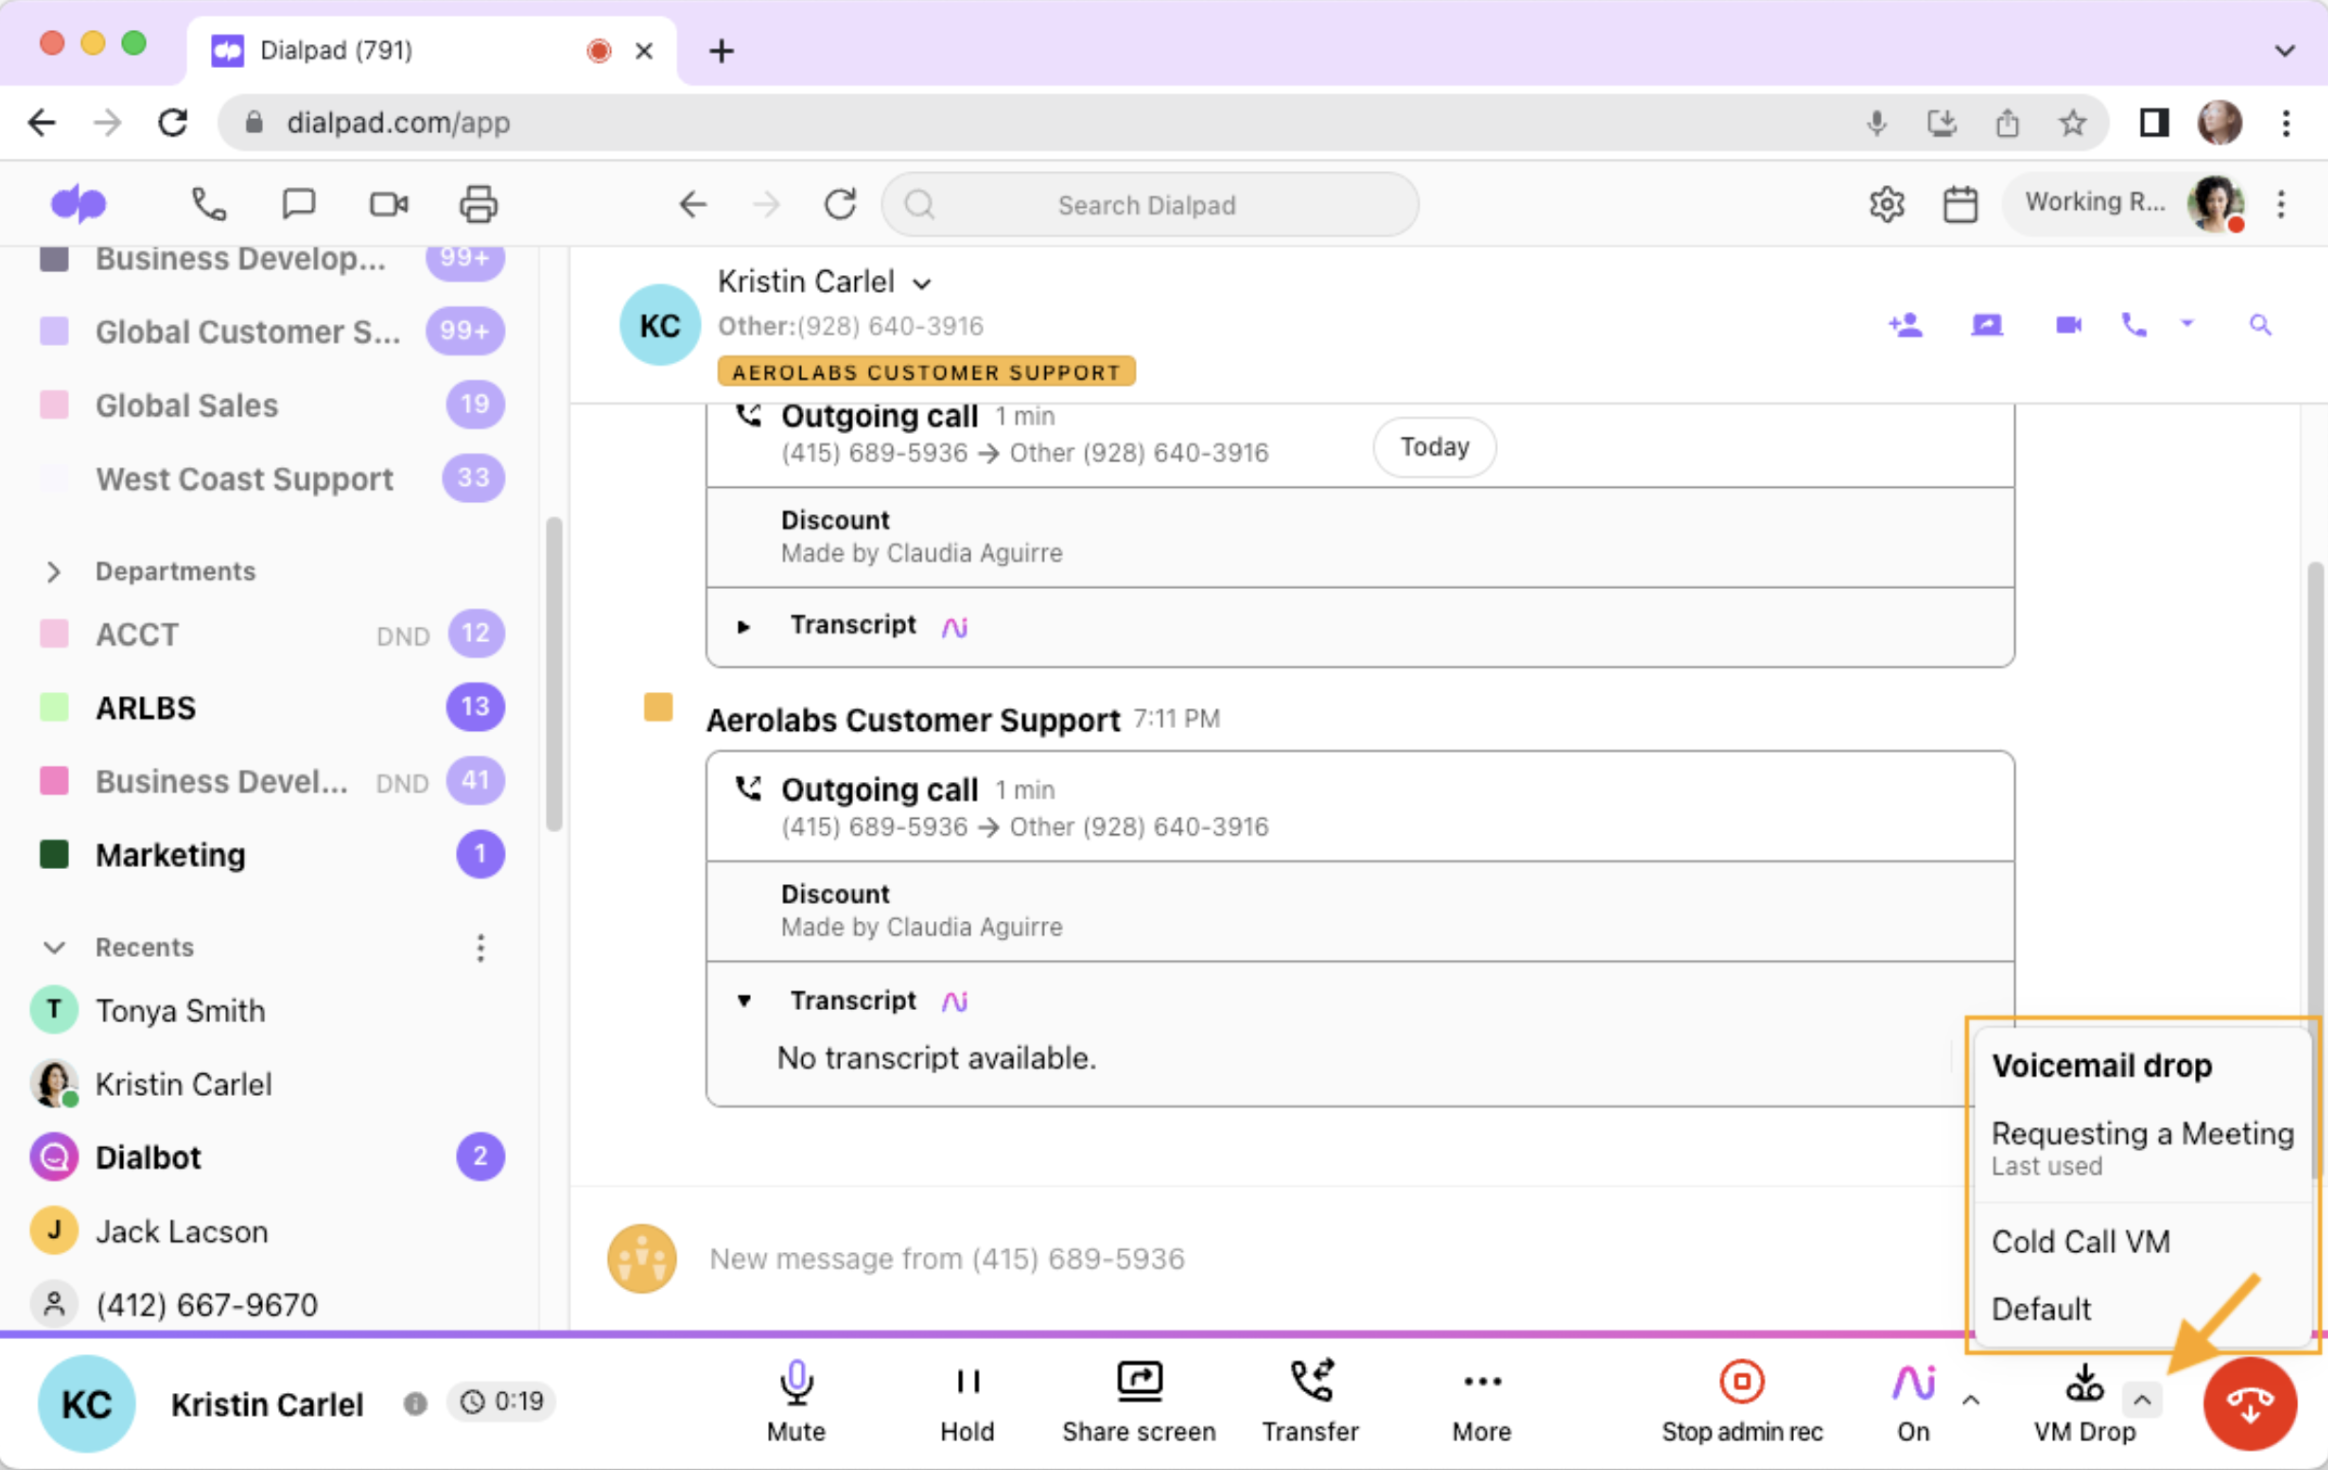Expand the VM Drop options chevron
Screen dimensions: 2328x1470
tap(2141, 1399)
